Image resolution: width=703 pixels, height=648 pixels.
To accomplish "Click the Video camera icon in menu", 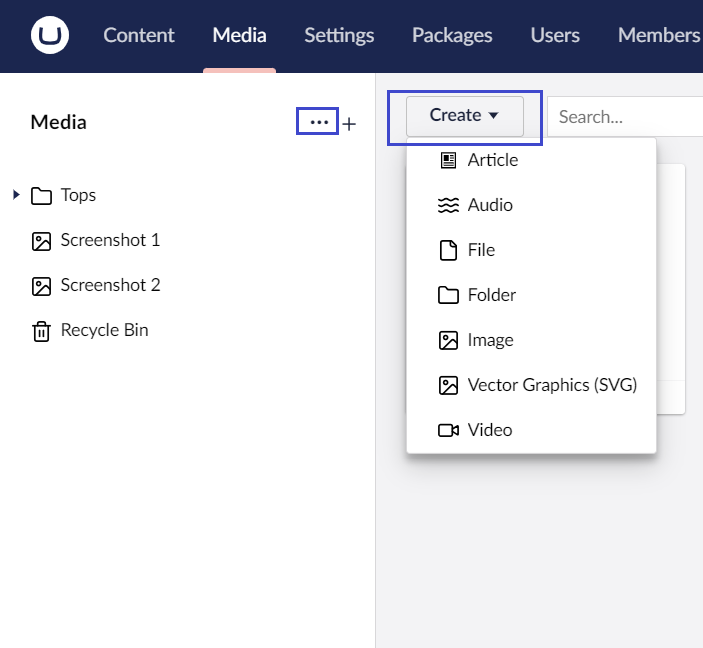I will tap(448, 430).
